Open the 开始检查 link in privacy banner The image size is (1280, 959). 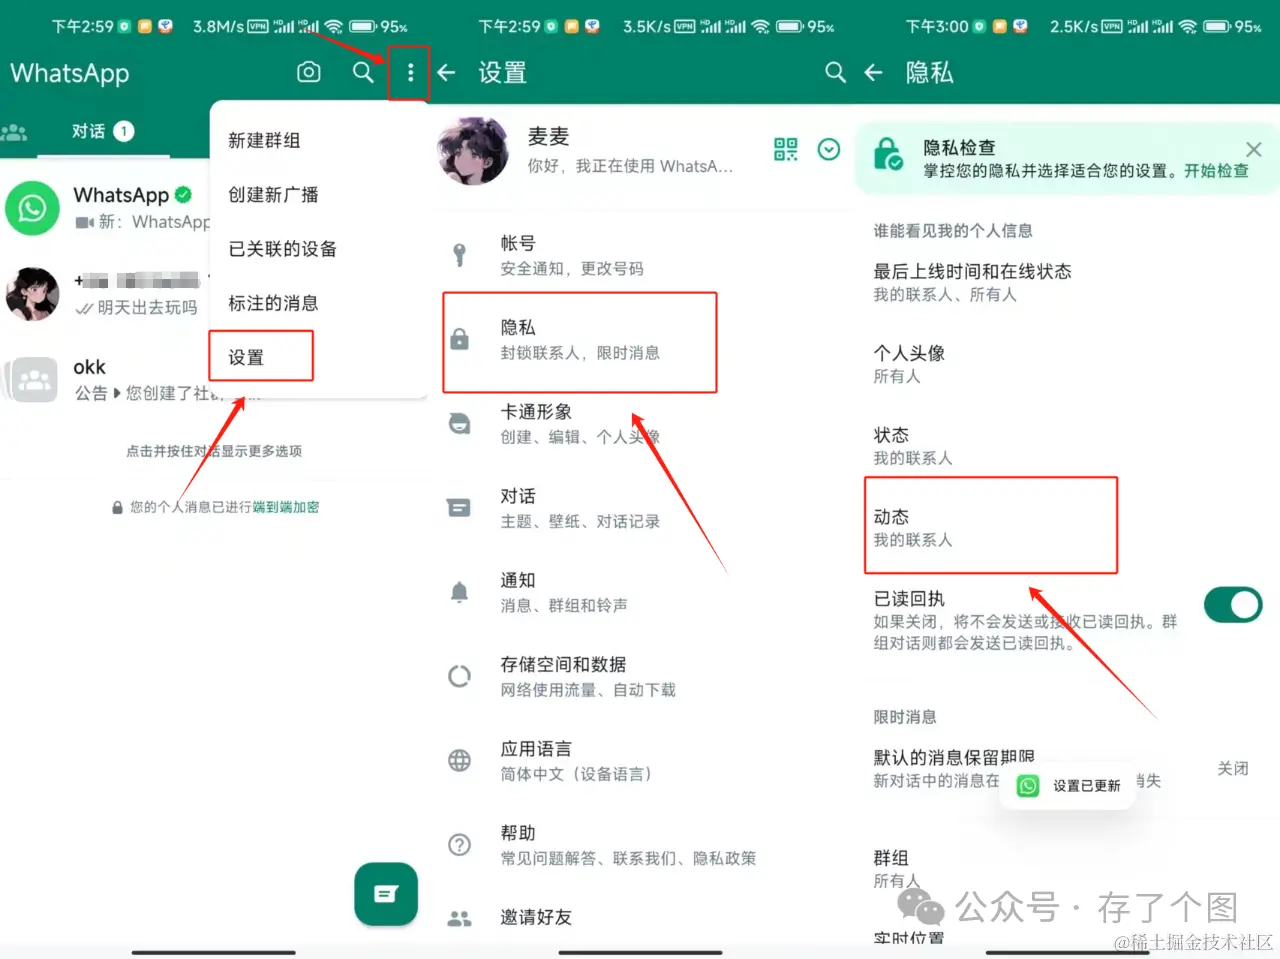pos(1217,171)
